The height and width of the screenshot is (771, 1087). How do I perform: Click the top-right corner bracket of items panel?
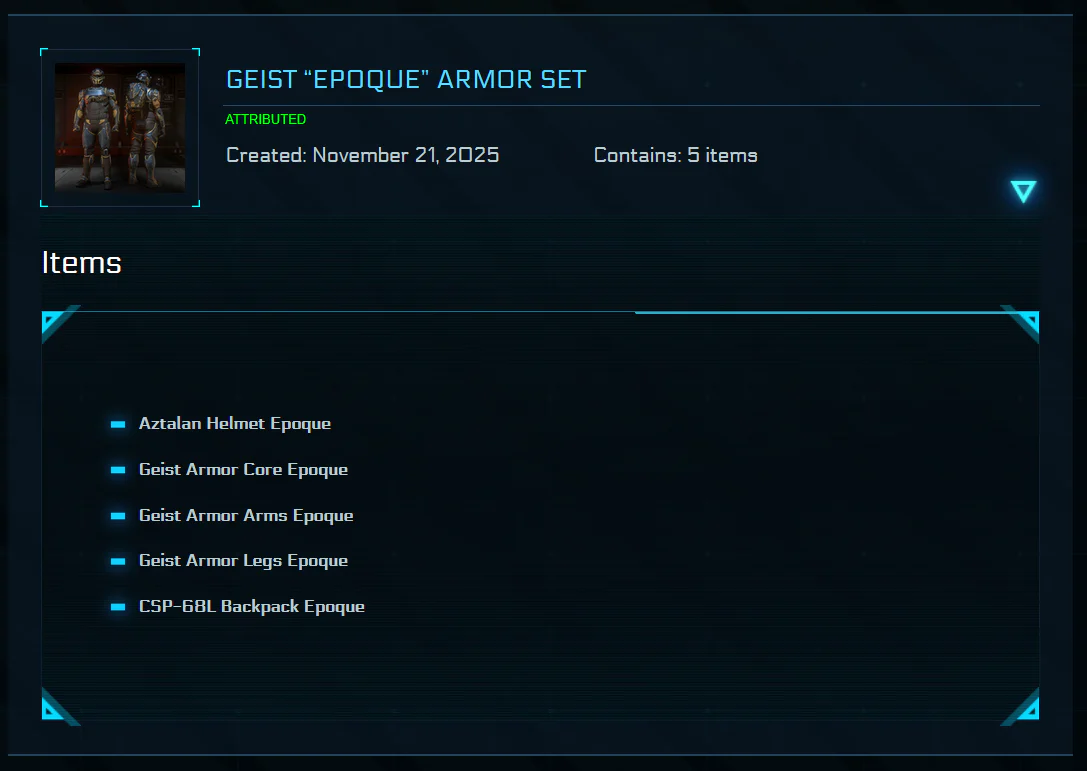click(1020, 323)
